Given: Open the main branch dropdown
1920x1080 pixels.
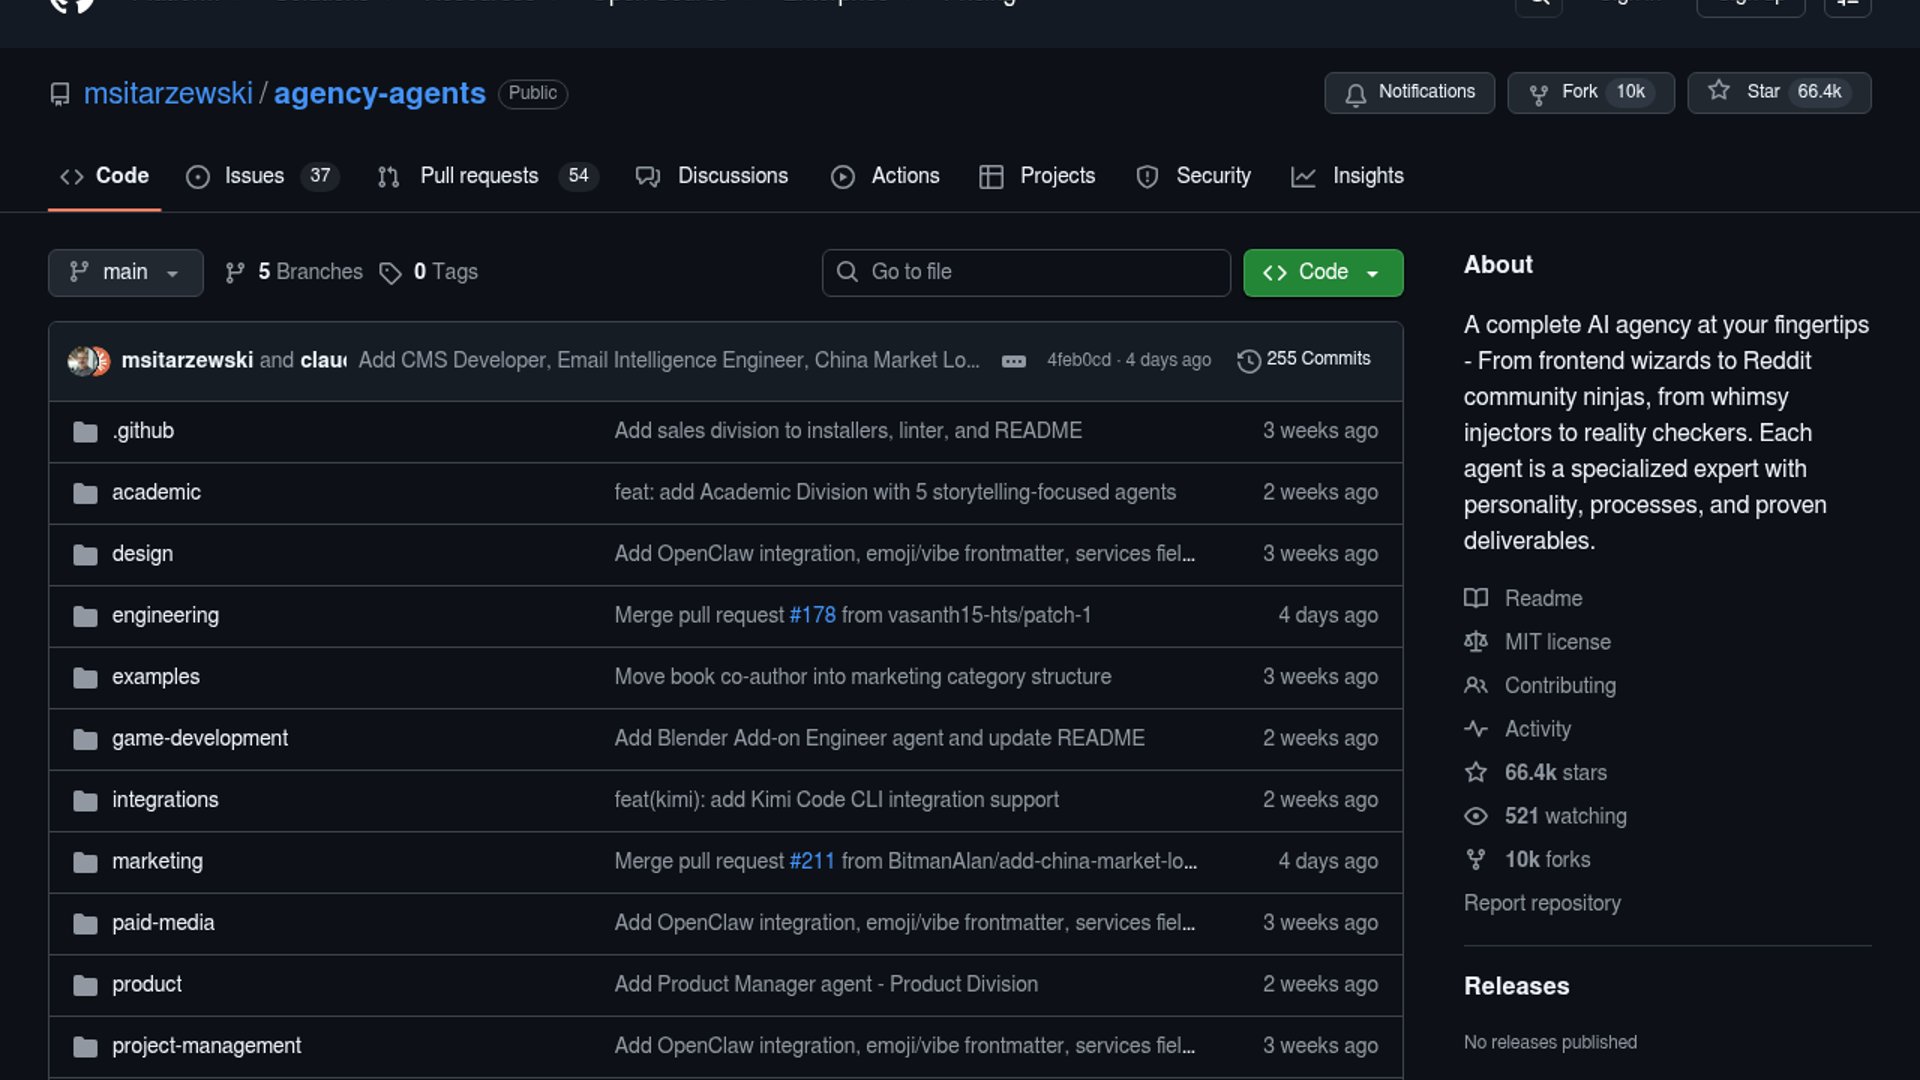Looking at the screenshot, I should (125, 272).
